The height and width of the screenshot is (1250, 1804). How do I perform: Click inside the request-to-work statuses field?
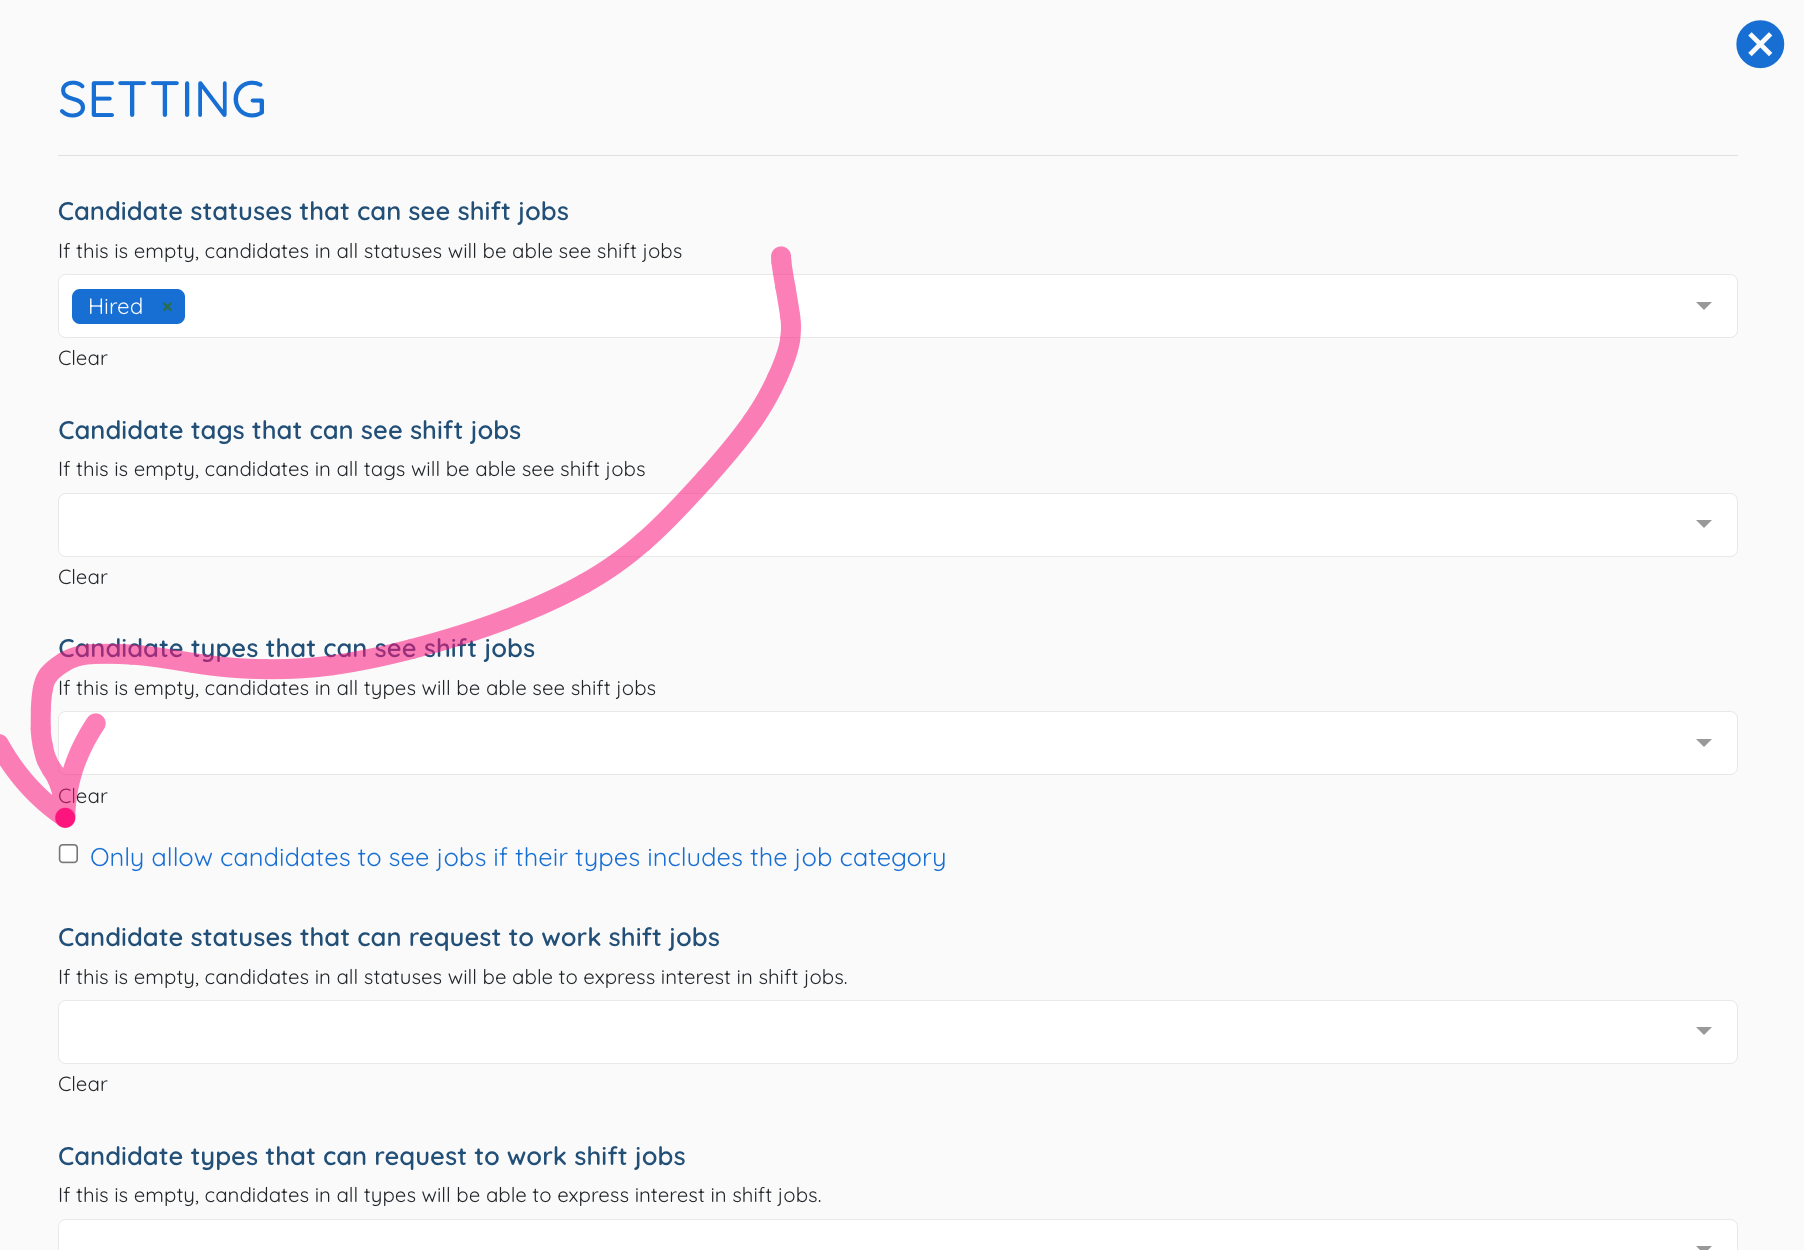(x=897, y=1032)
